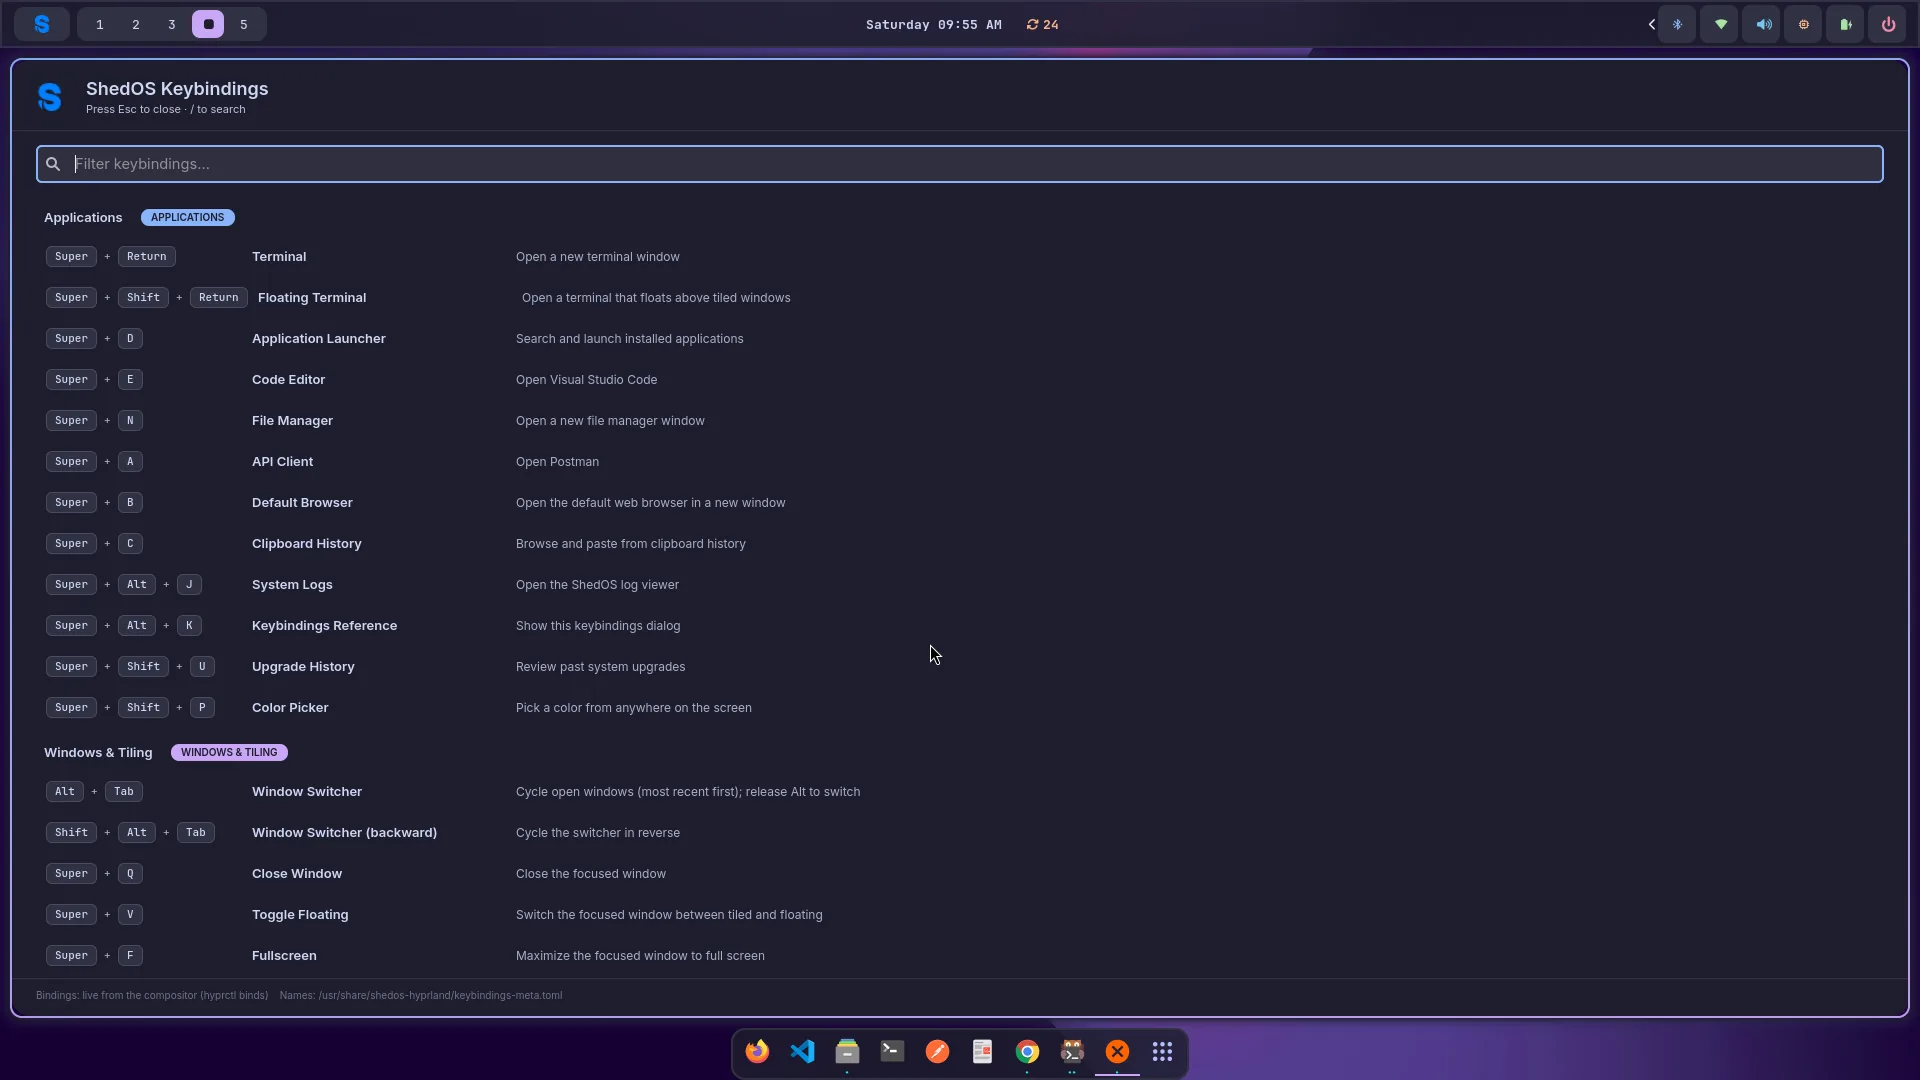Switch to workspace 3
The width and height of the screenshot is (1920, 1080).
pos(172,24)
